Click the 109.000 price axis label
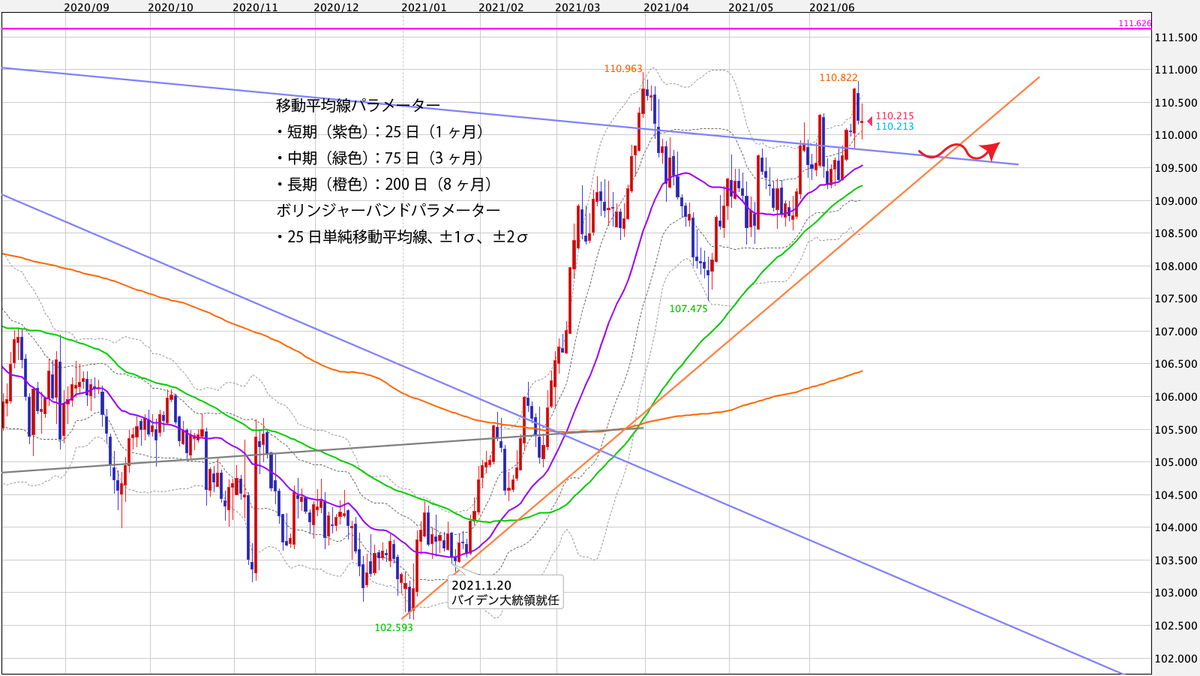Screen dimensions: 1200x676 (x=1176, y=201)
